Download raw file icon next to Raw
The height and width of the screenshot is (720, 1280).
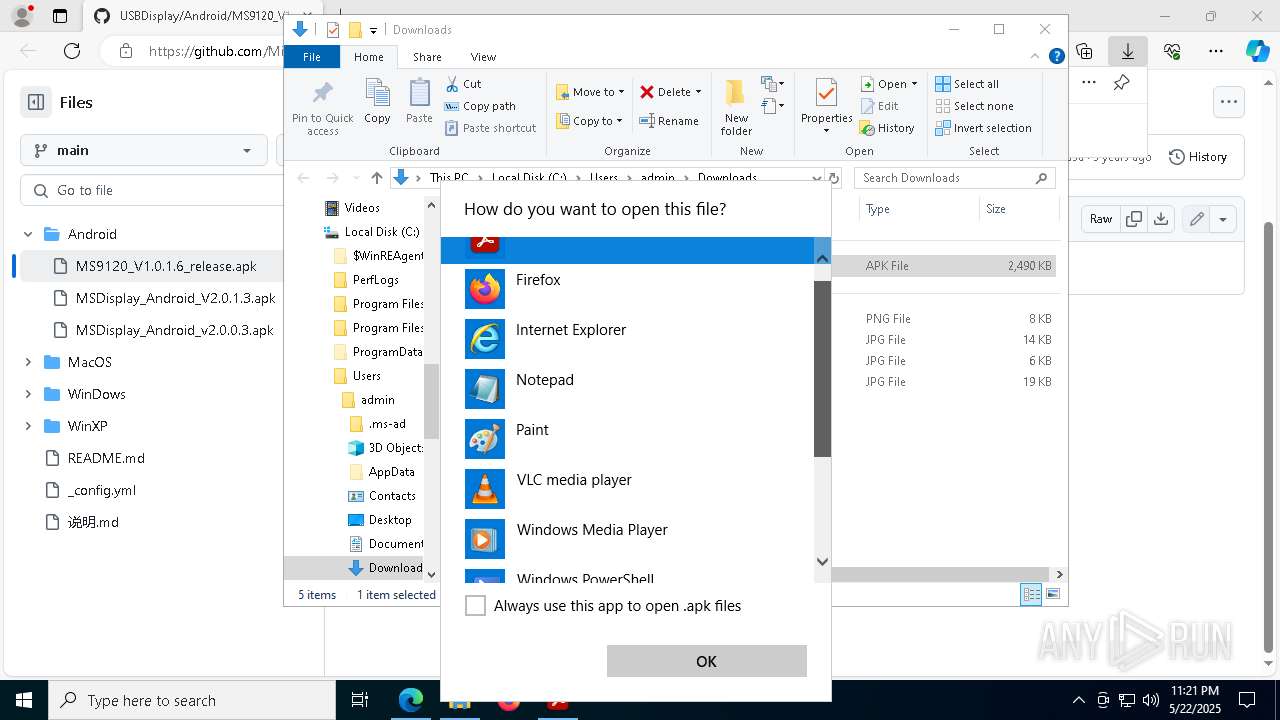1160,219
